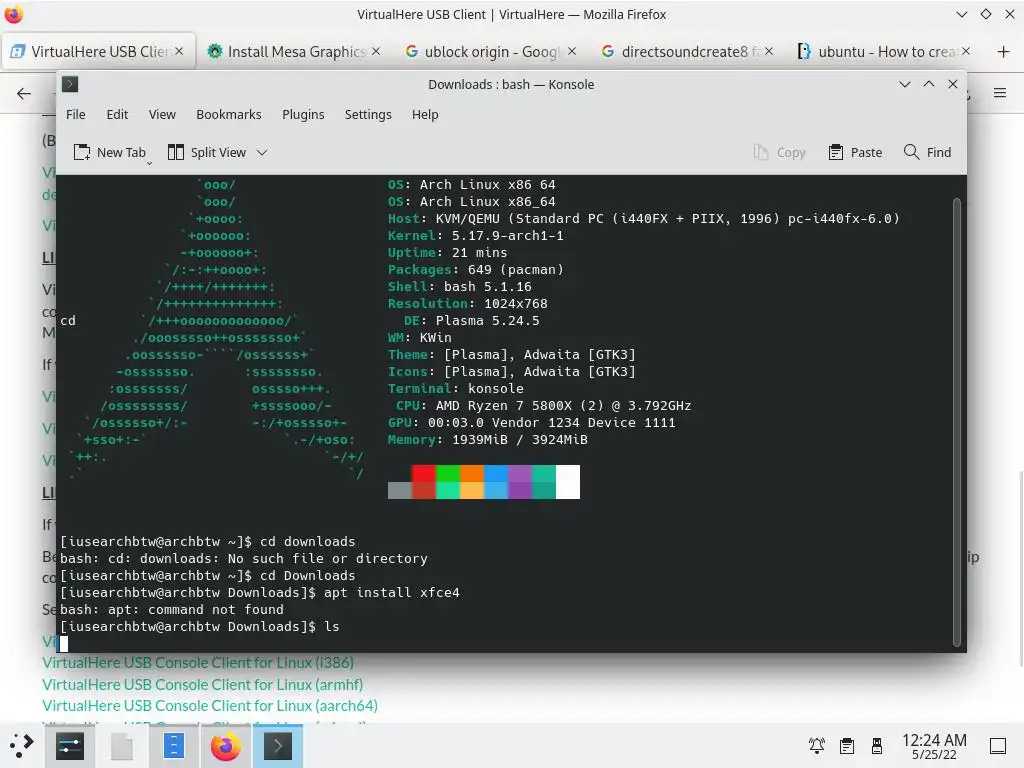The width and height of the screenshot is (1024, 768).
Task: Switch to Firefox via taskbar icon
Action: (225, 746)
